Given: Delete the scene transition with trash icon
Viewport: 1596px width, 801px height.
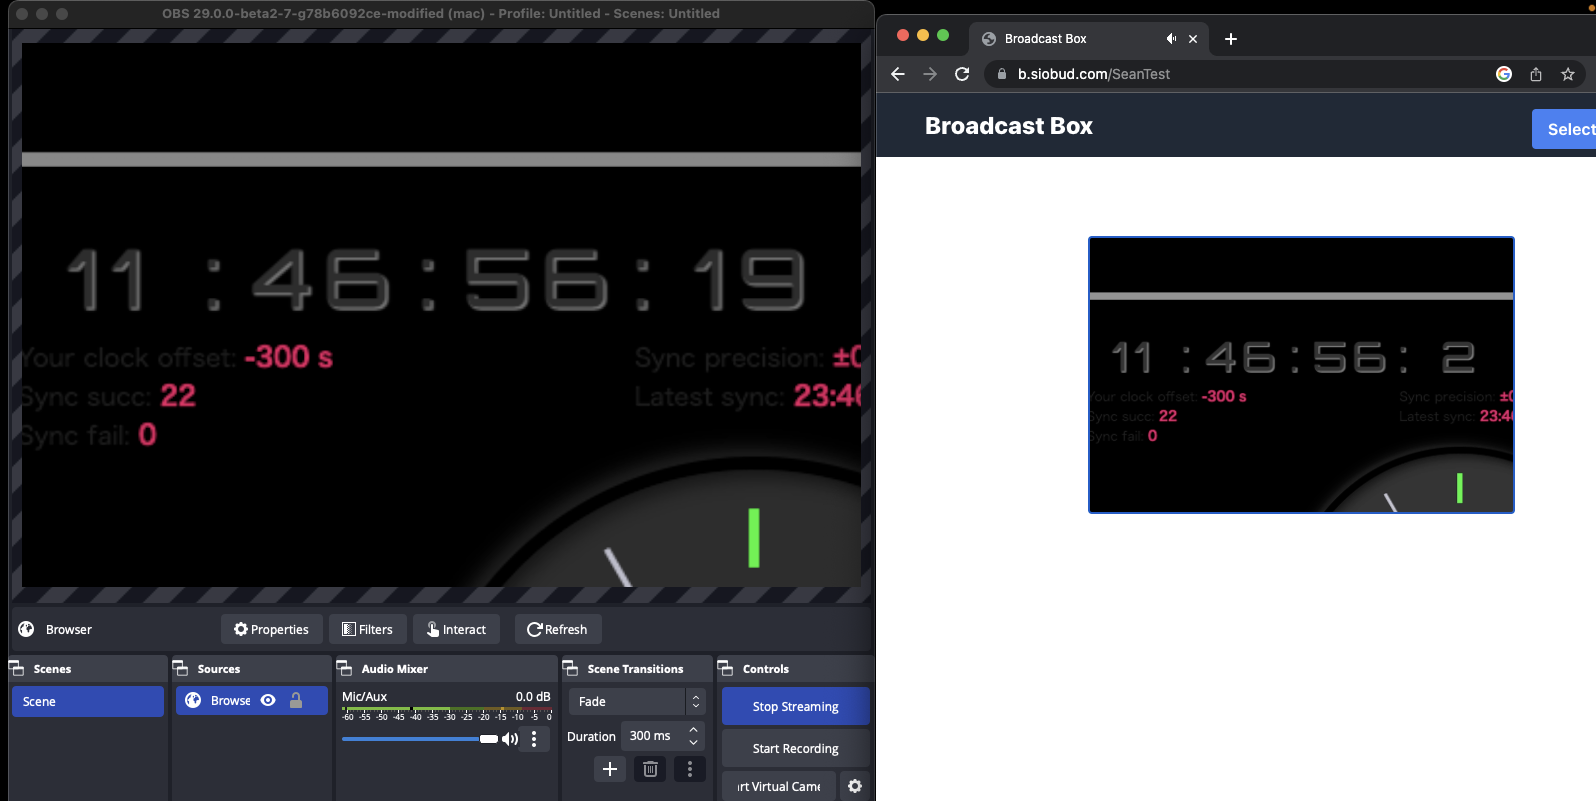Looking at the screenshot, I should click(650, 769).
